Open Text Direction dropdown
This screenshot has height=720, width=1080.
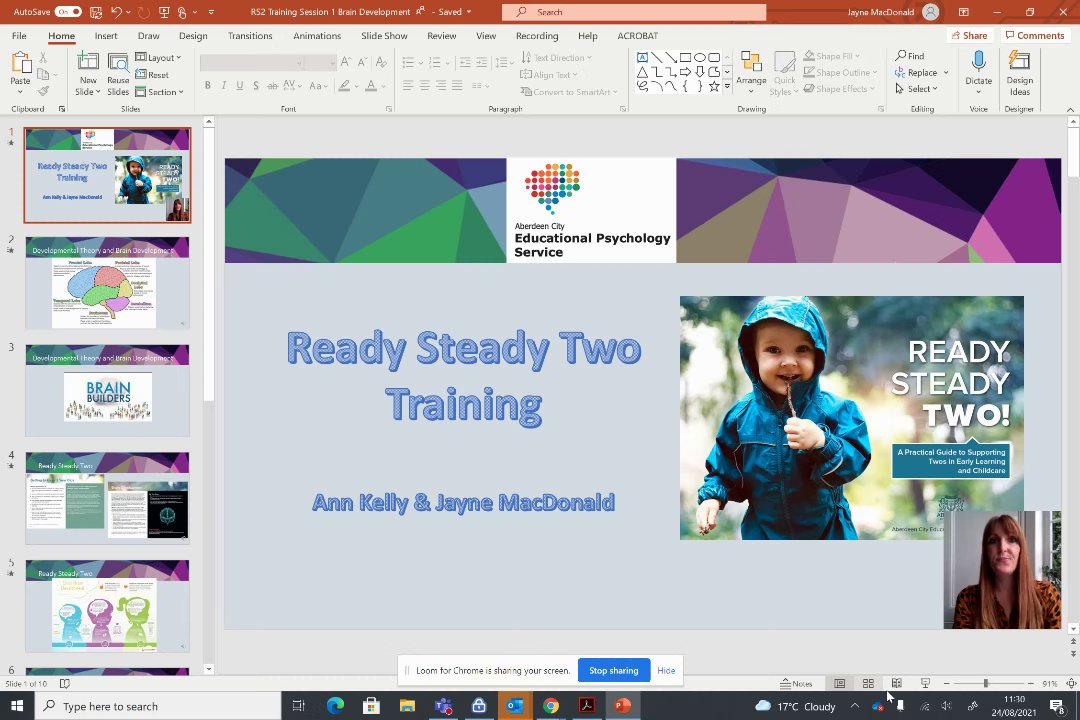point(557,58)
